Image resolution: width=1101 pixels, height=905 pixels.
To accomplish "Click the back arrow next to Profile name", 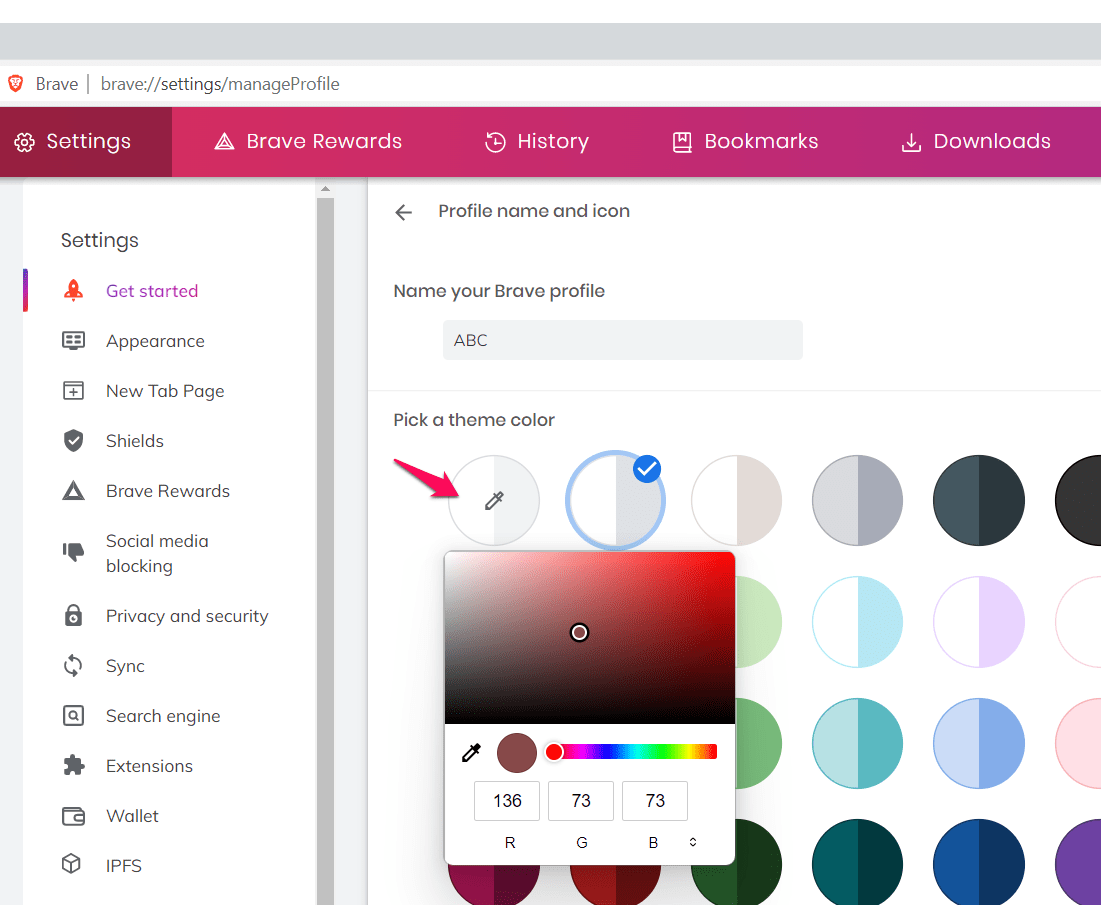I will (403, 211).
